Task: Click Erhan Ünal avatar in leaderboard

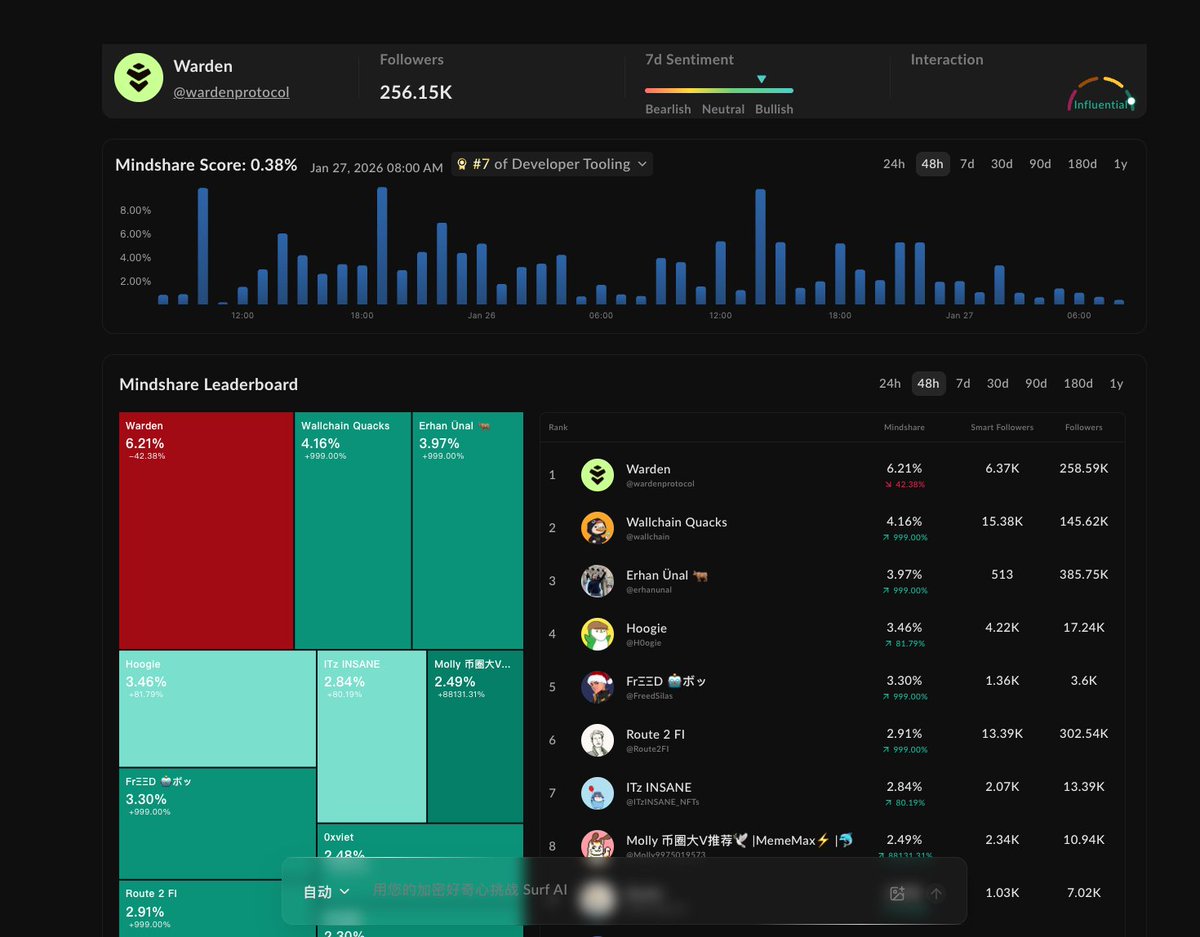Action: pyautogui.click(x=597, y=581)
